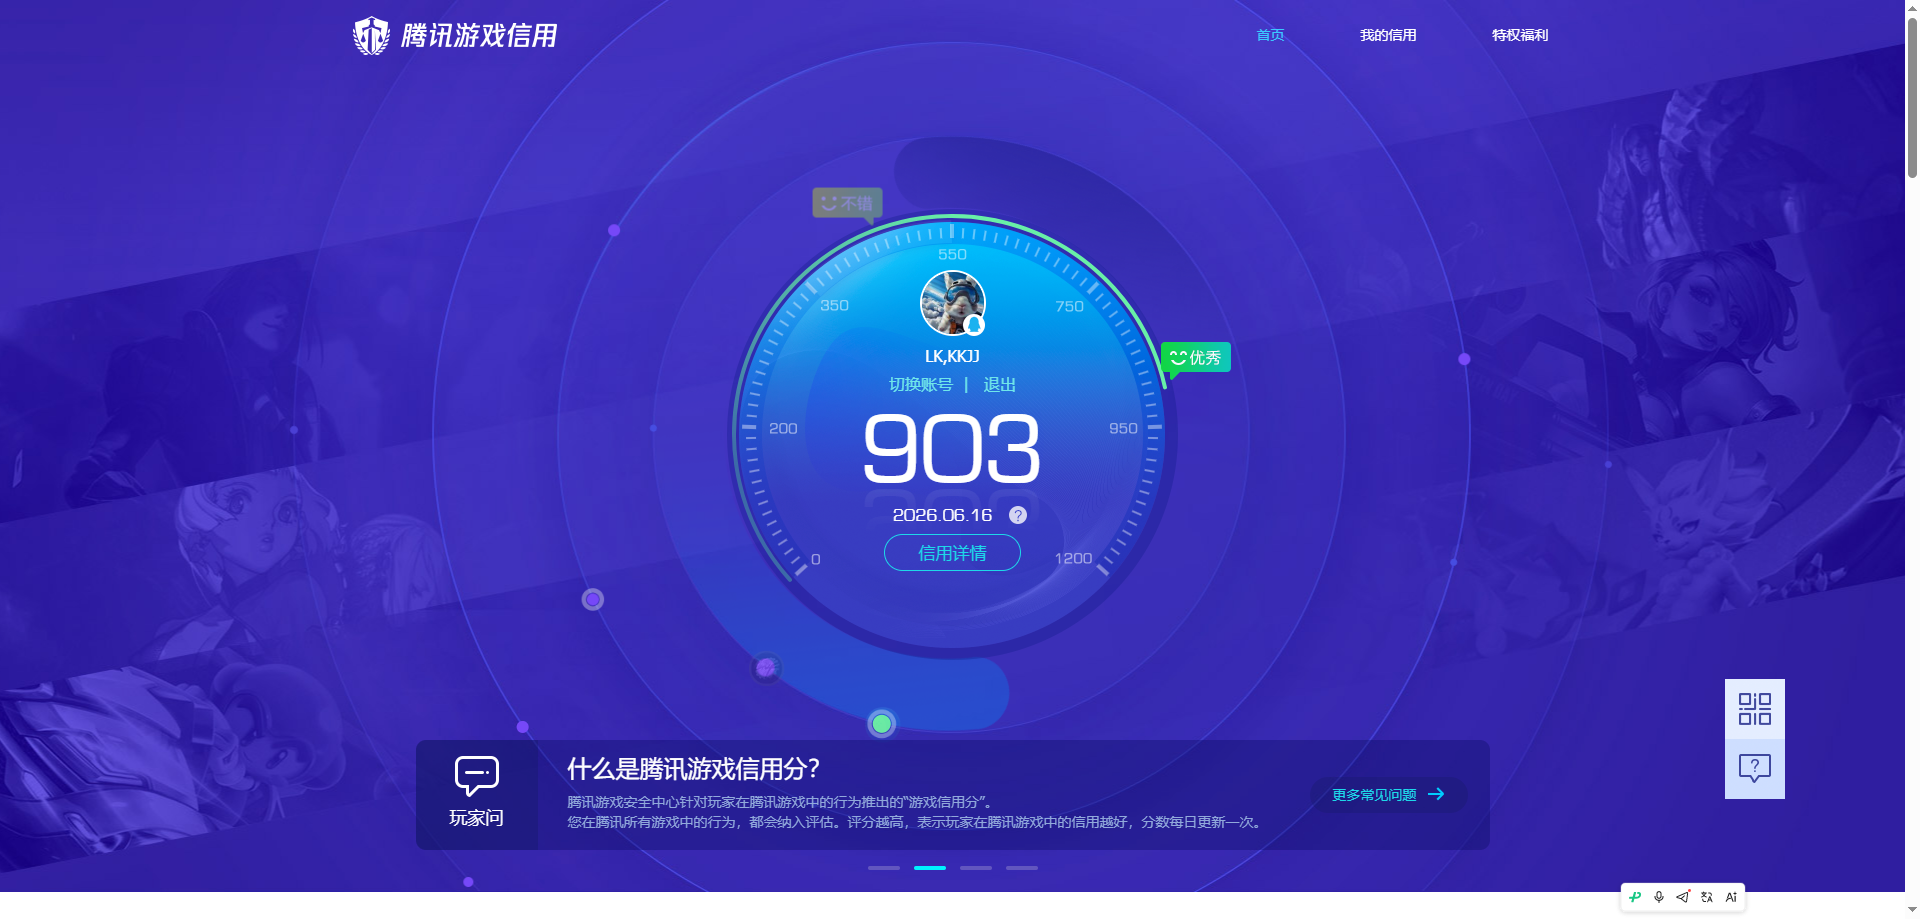
Task: Click the 2026.06.16 date text
Action: (x=942, y=515)
